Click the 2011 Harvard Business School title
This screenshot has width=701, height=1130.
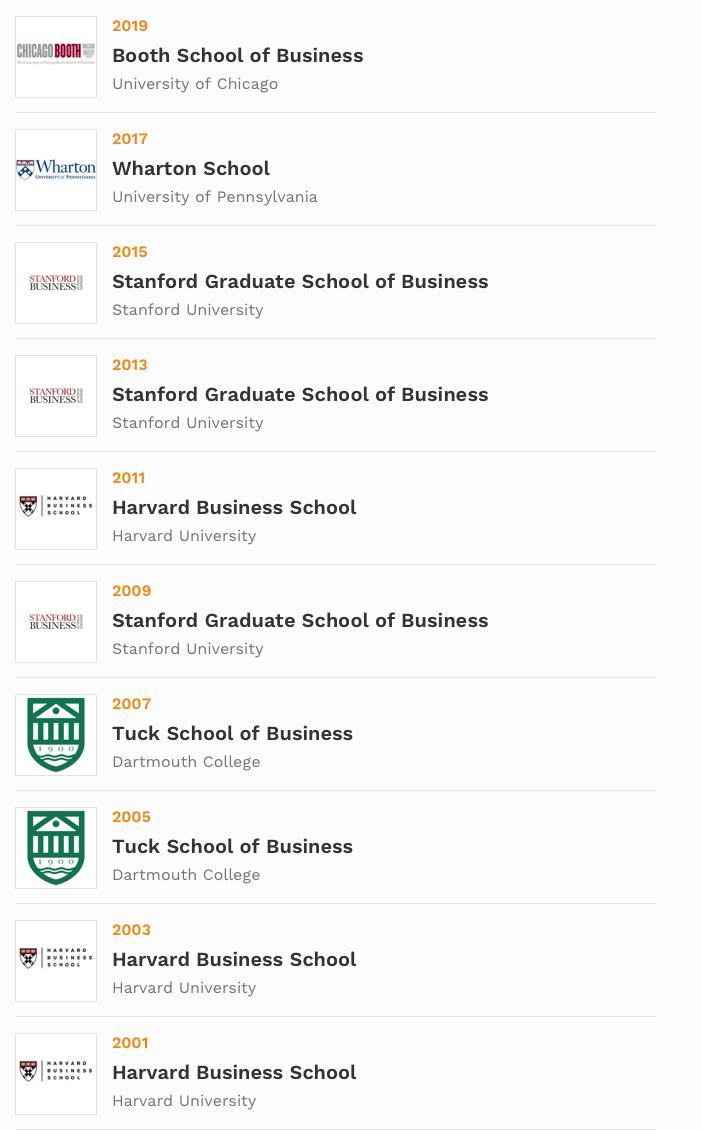coord(234,507)
